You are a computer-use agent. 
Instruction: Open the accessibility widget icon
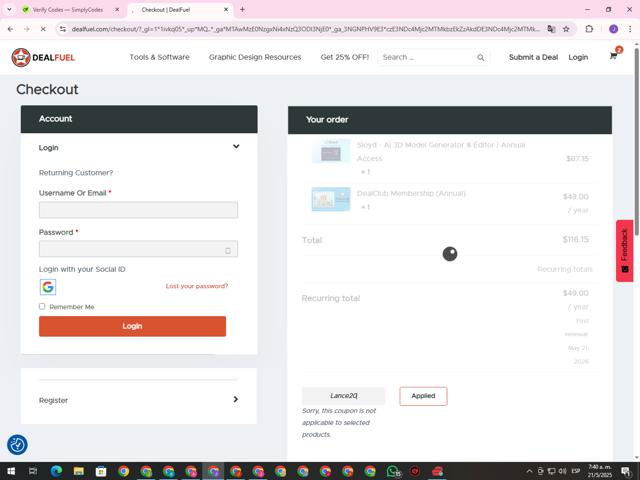17,444
